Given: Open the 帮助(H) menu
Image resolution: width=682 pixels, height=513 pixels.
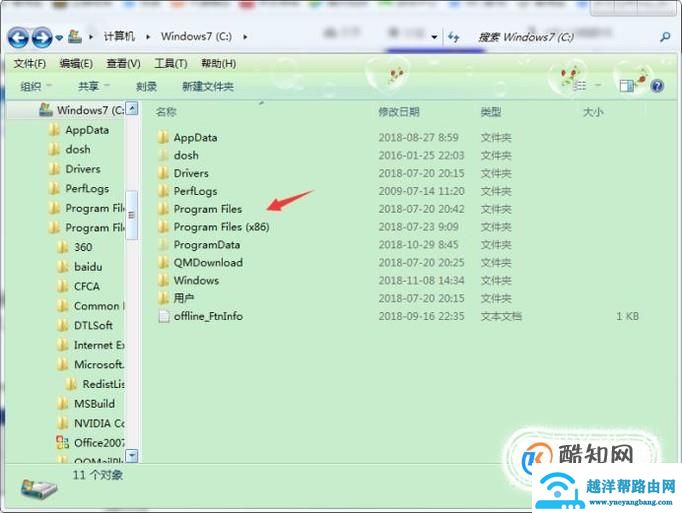Looking at the screenshot, I should [218, 64].
